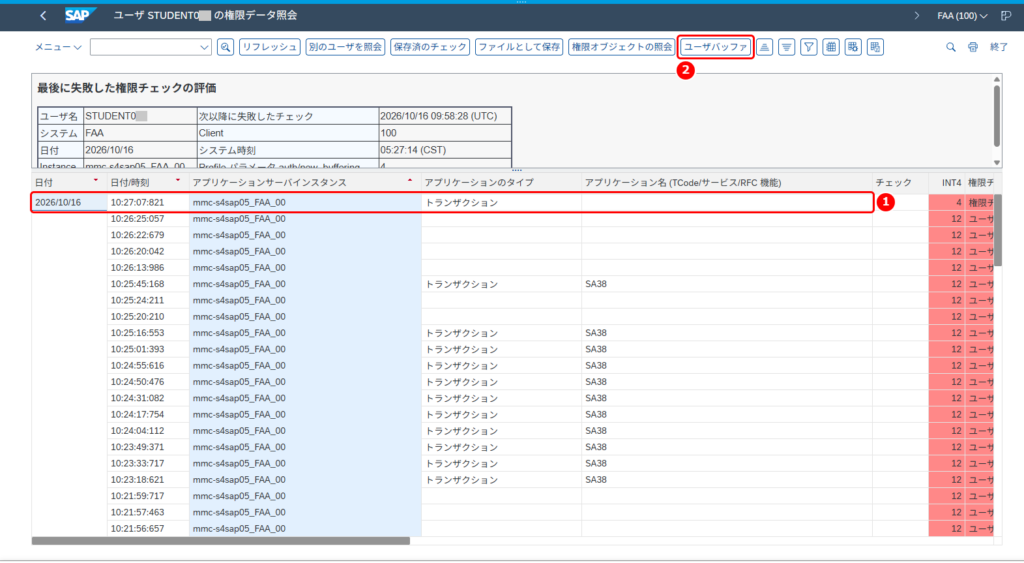Click SA38 in the 10:25:45:168 row
Image resolution: width=1024 pixels, height=563 pixels.
point(596,284)
